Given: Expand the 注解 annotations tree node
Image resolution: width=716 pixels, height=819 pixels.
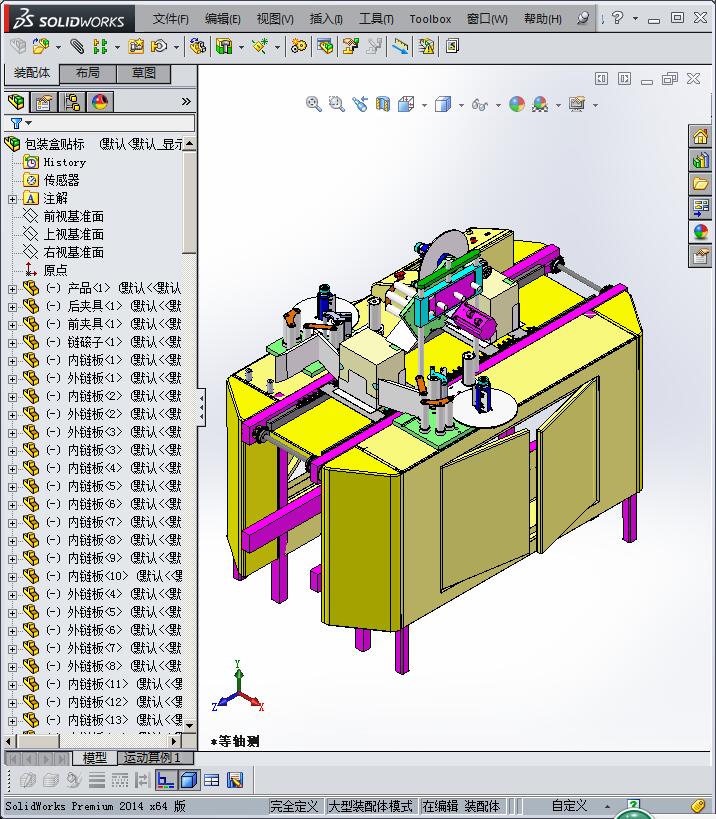Looking at the screenshot, I should (13, 199).
